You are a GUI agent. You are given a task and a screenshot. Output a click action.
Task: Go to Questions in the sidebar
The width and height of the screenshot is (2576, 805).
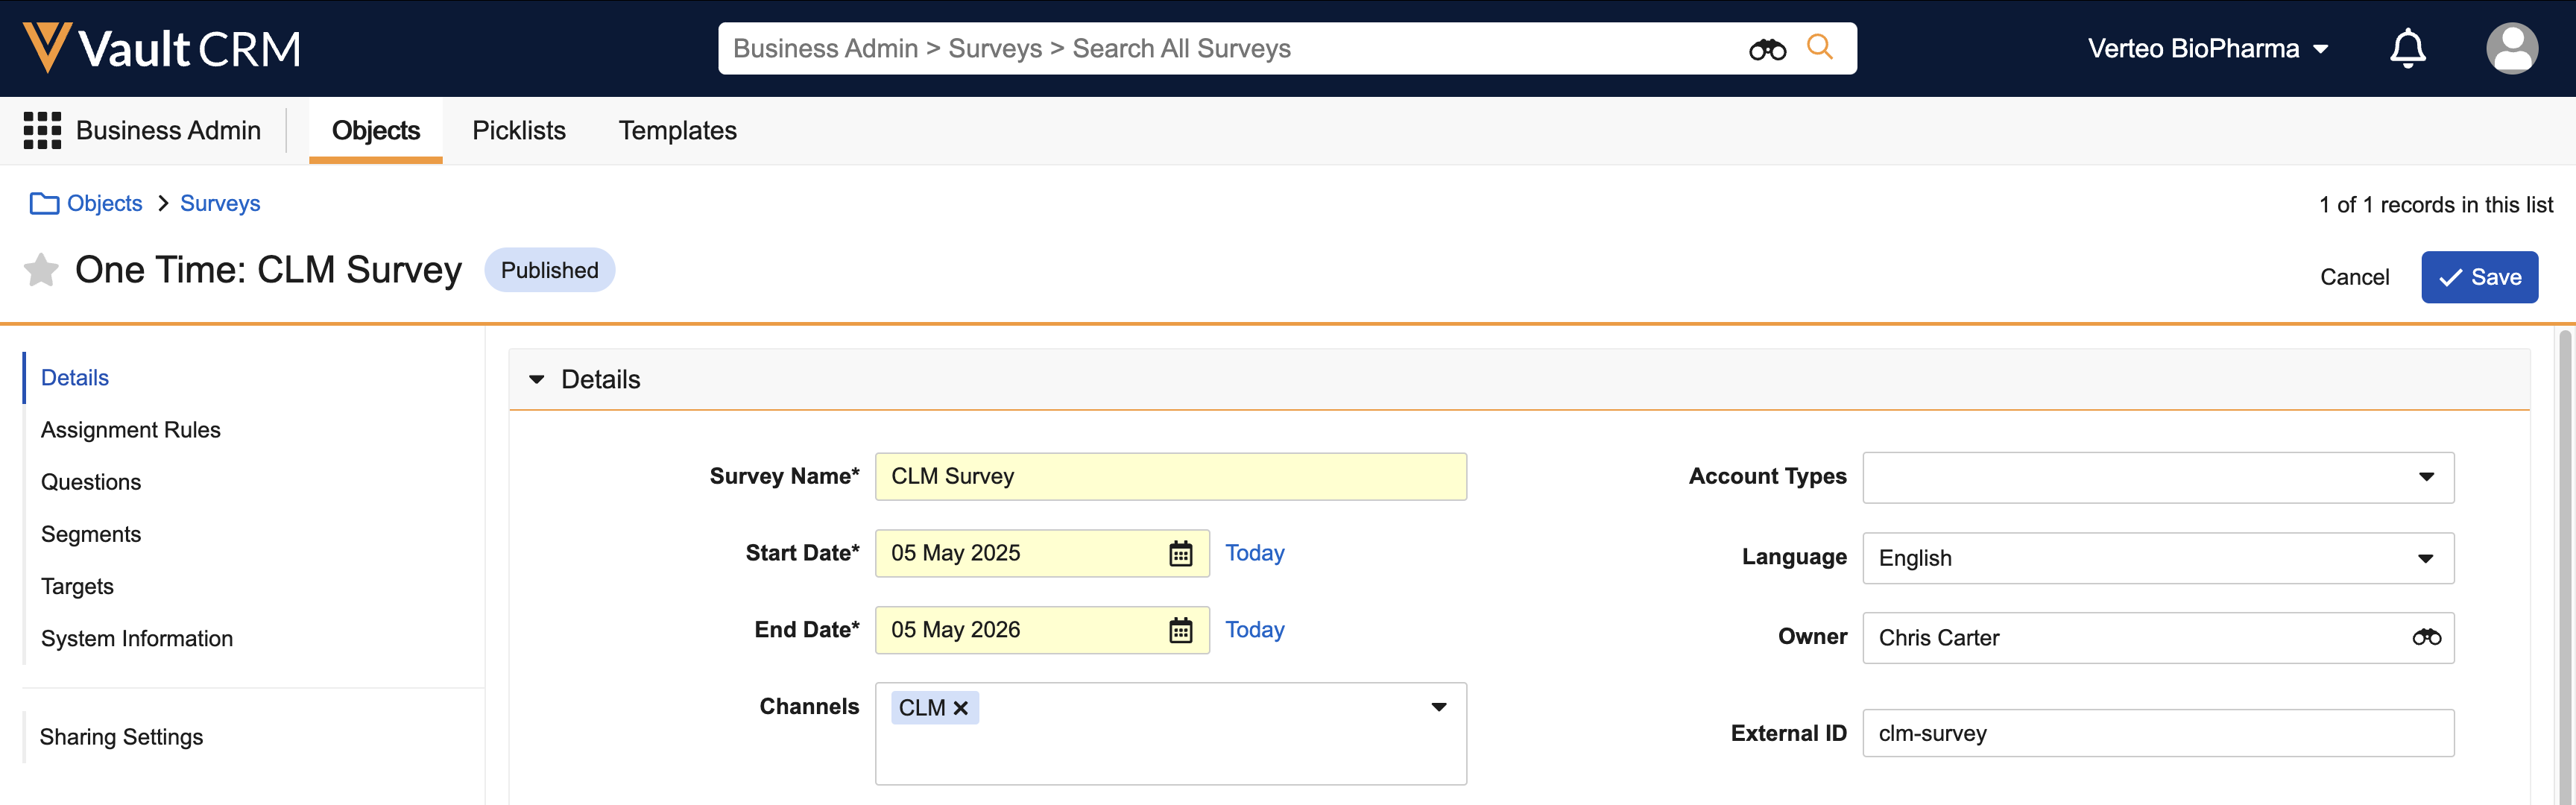pos(91,482)
